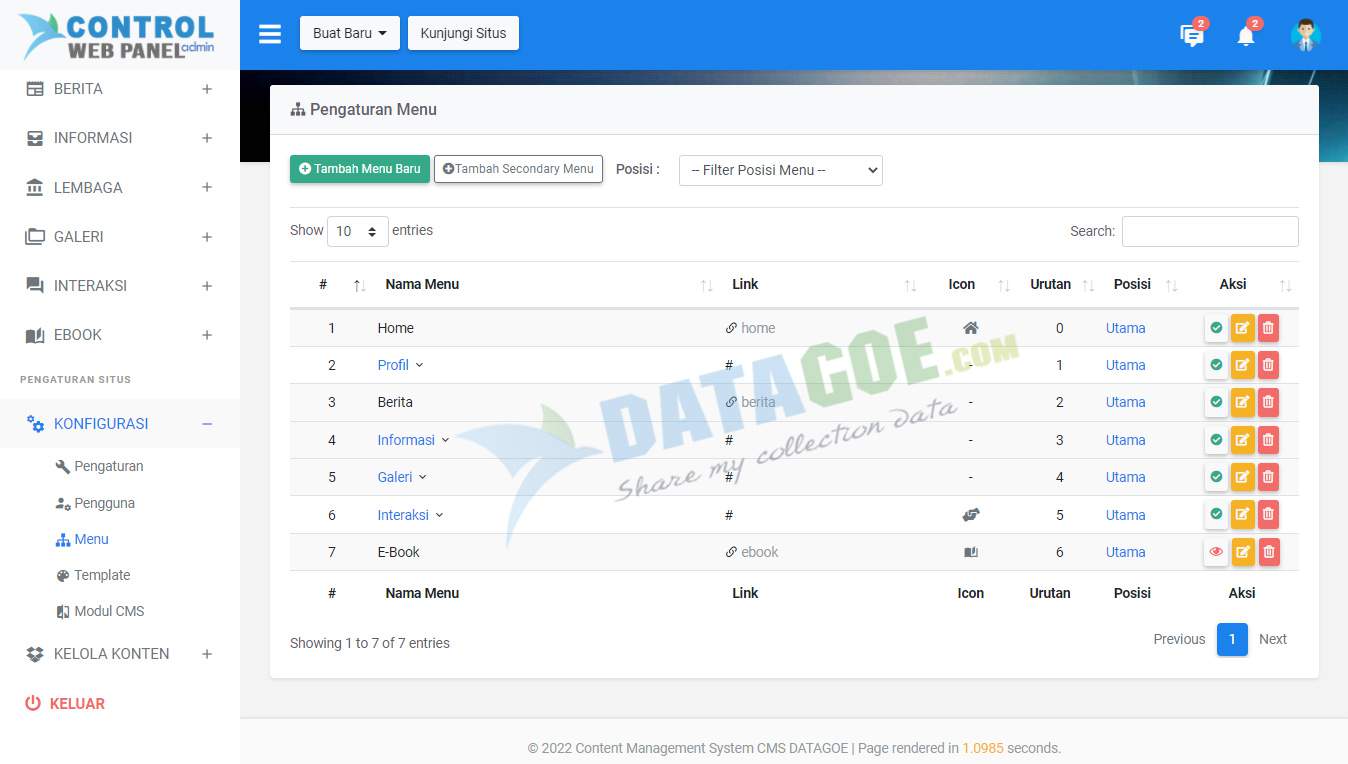Click the Kunjungi Situs button

[463, 33]
